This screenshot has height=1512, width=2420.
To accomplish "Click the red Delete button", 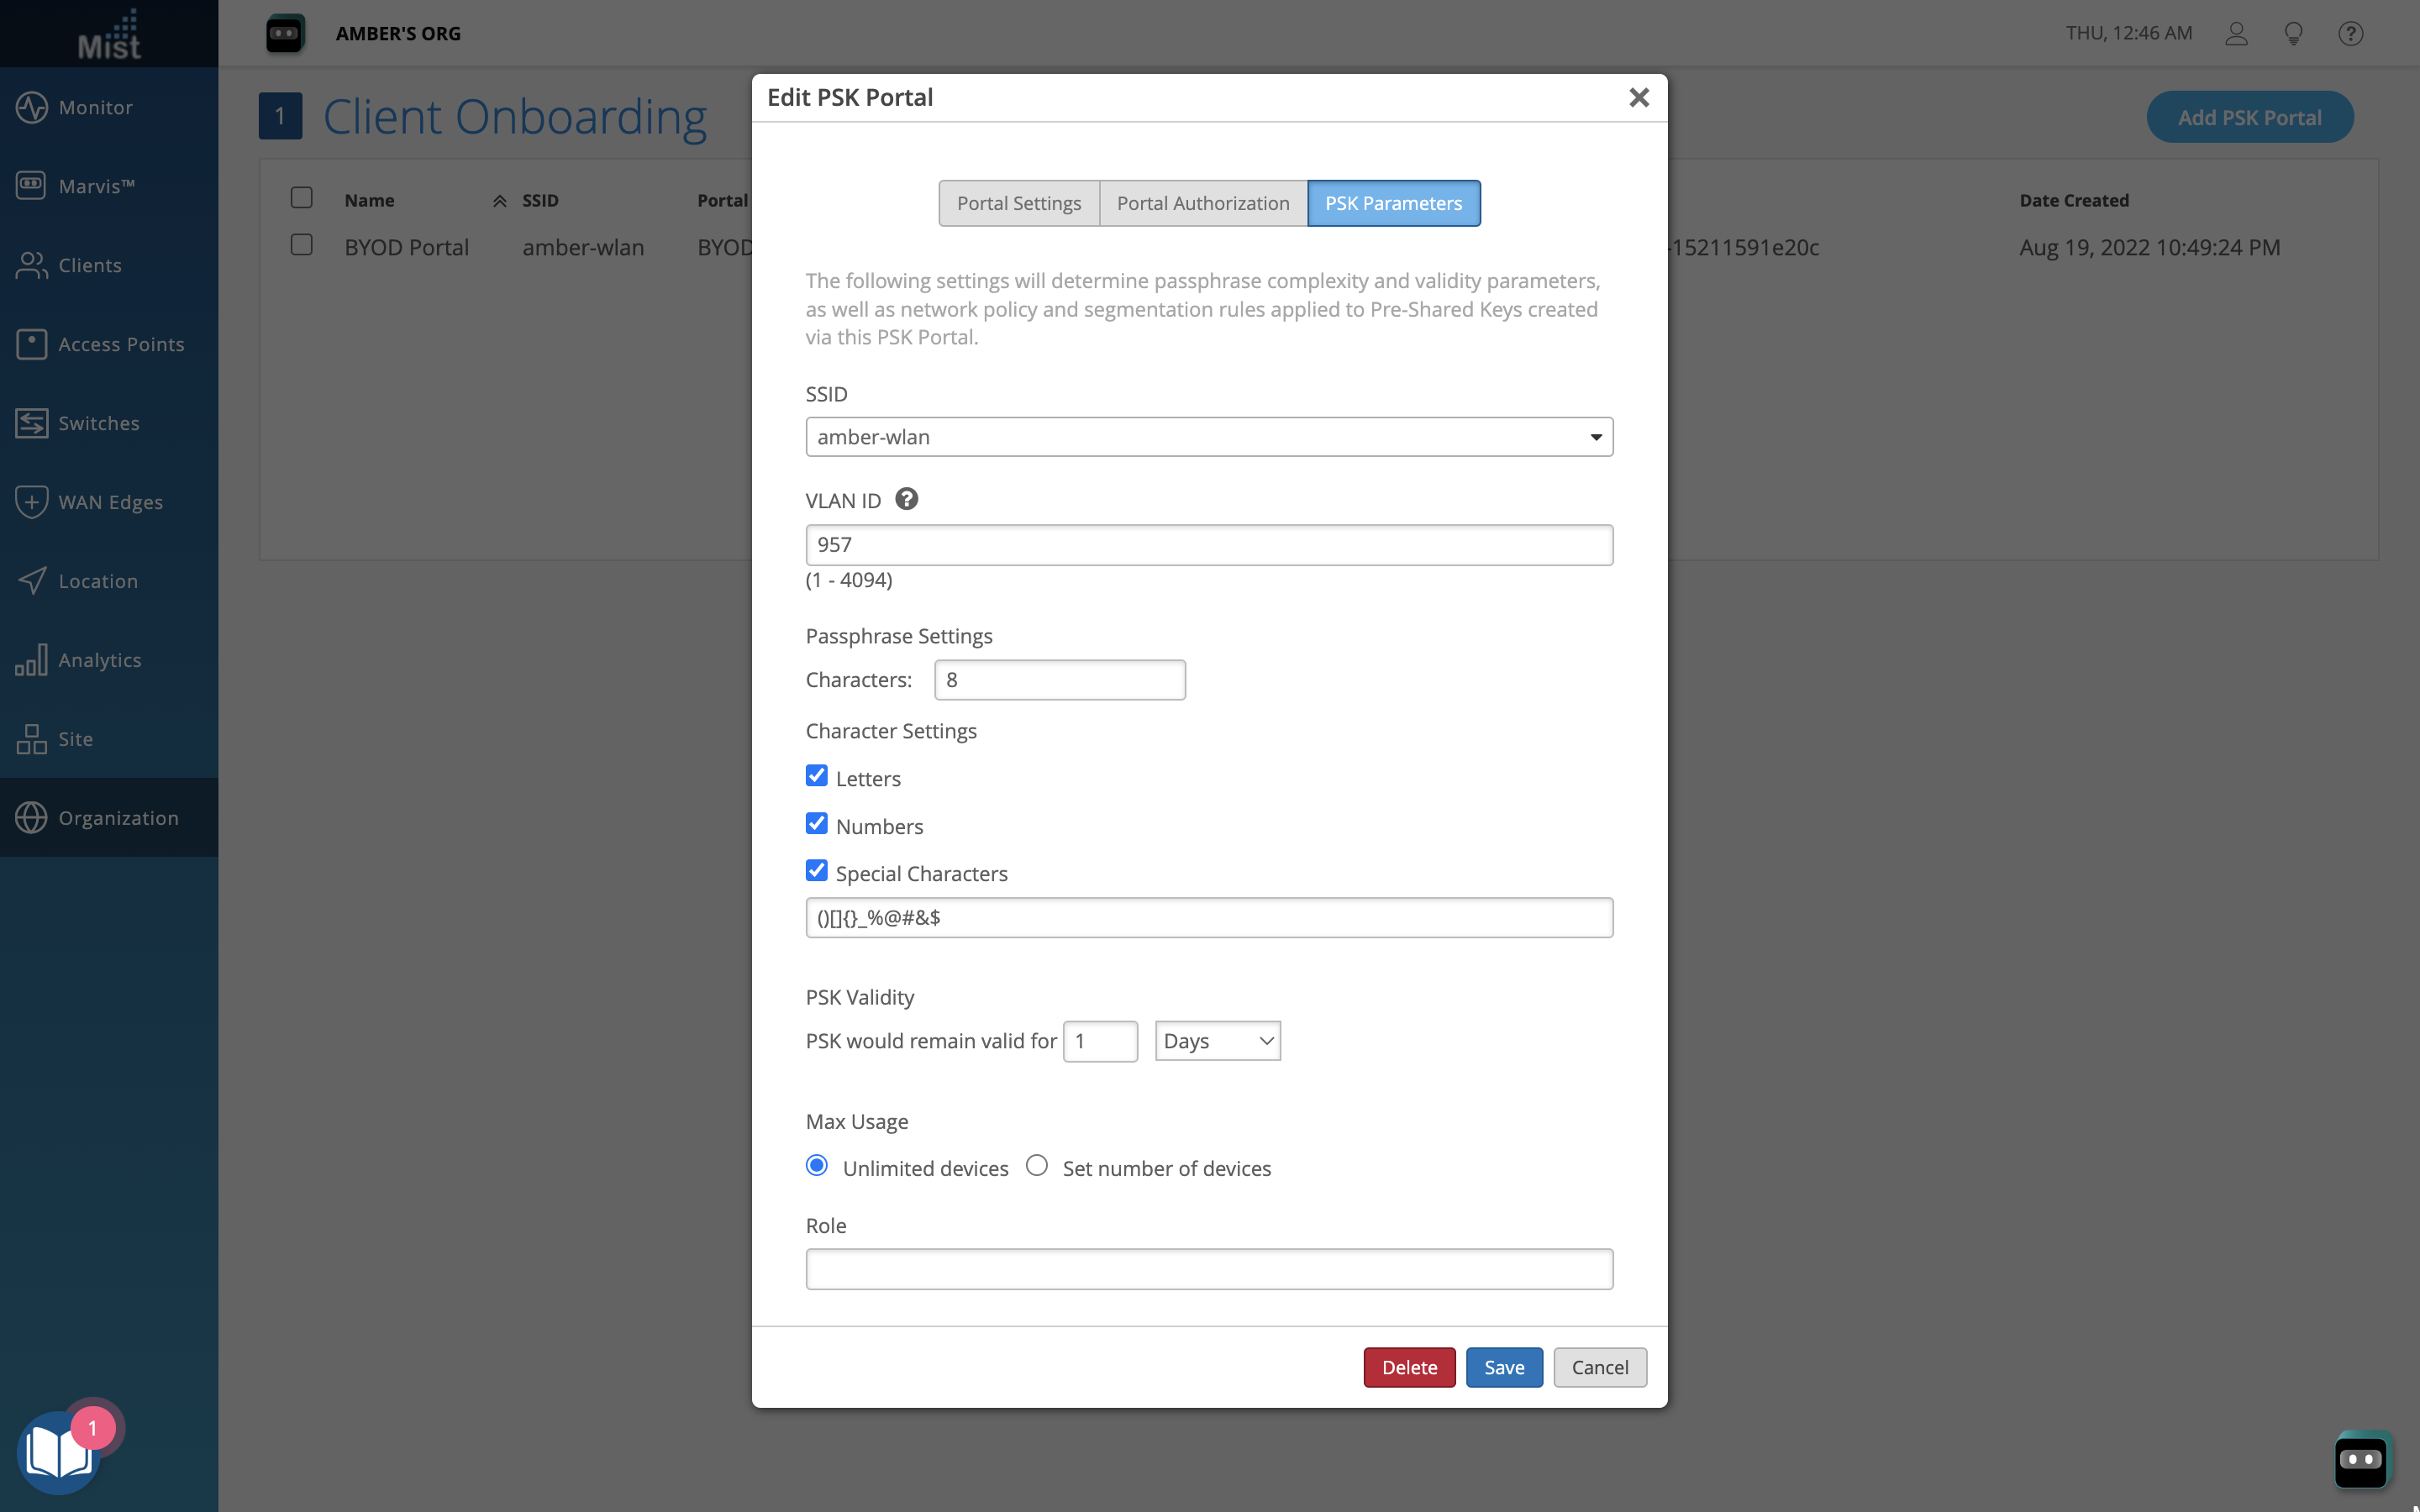I will point(1408,1367).
